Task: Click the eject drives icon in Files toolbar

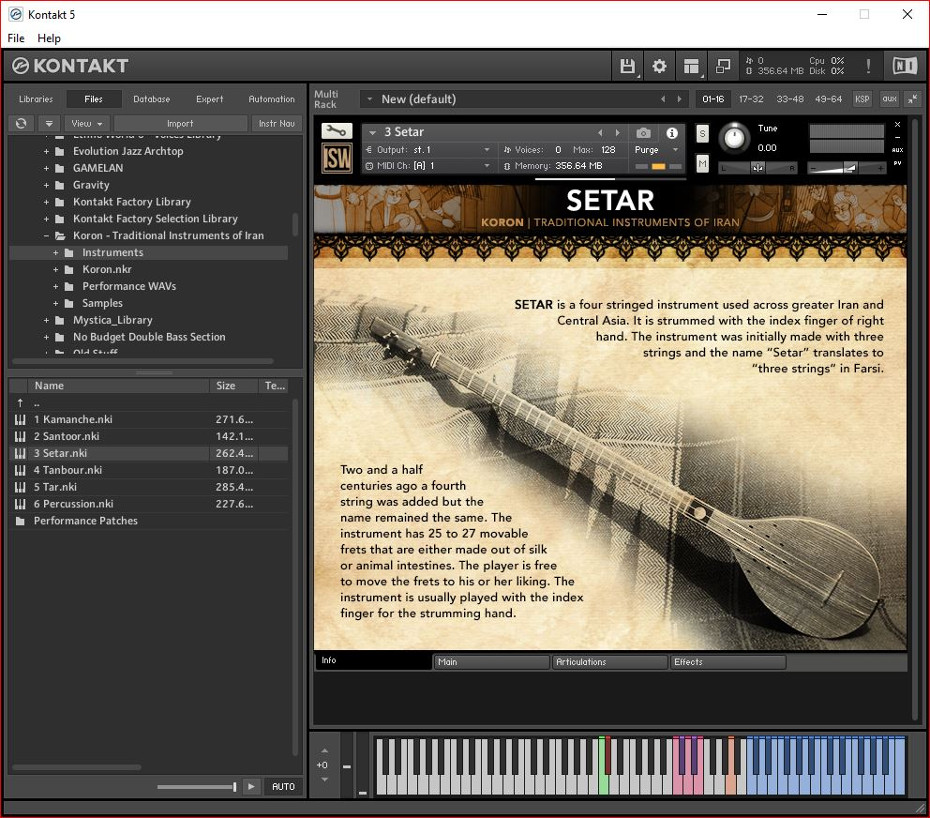Action: coord(49,123)
